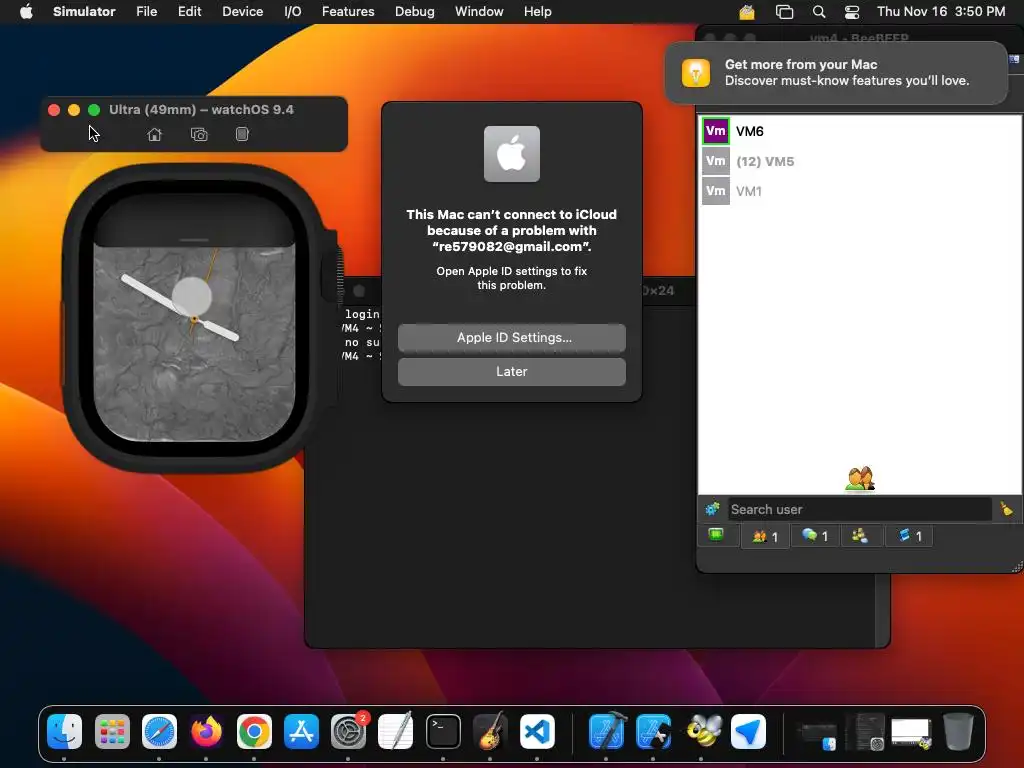The width and height of the screenshot is (1024, 768).
Task: Open System Settings with badge in Dock
Action: point(349,731)
